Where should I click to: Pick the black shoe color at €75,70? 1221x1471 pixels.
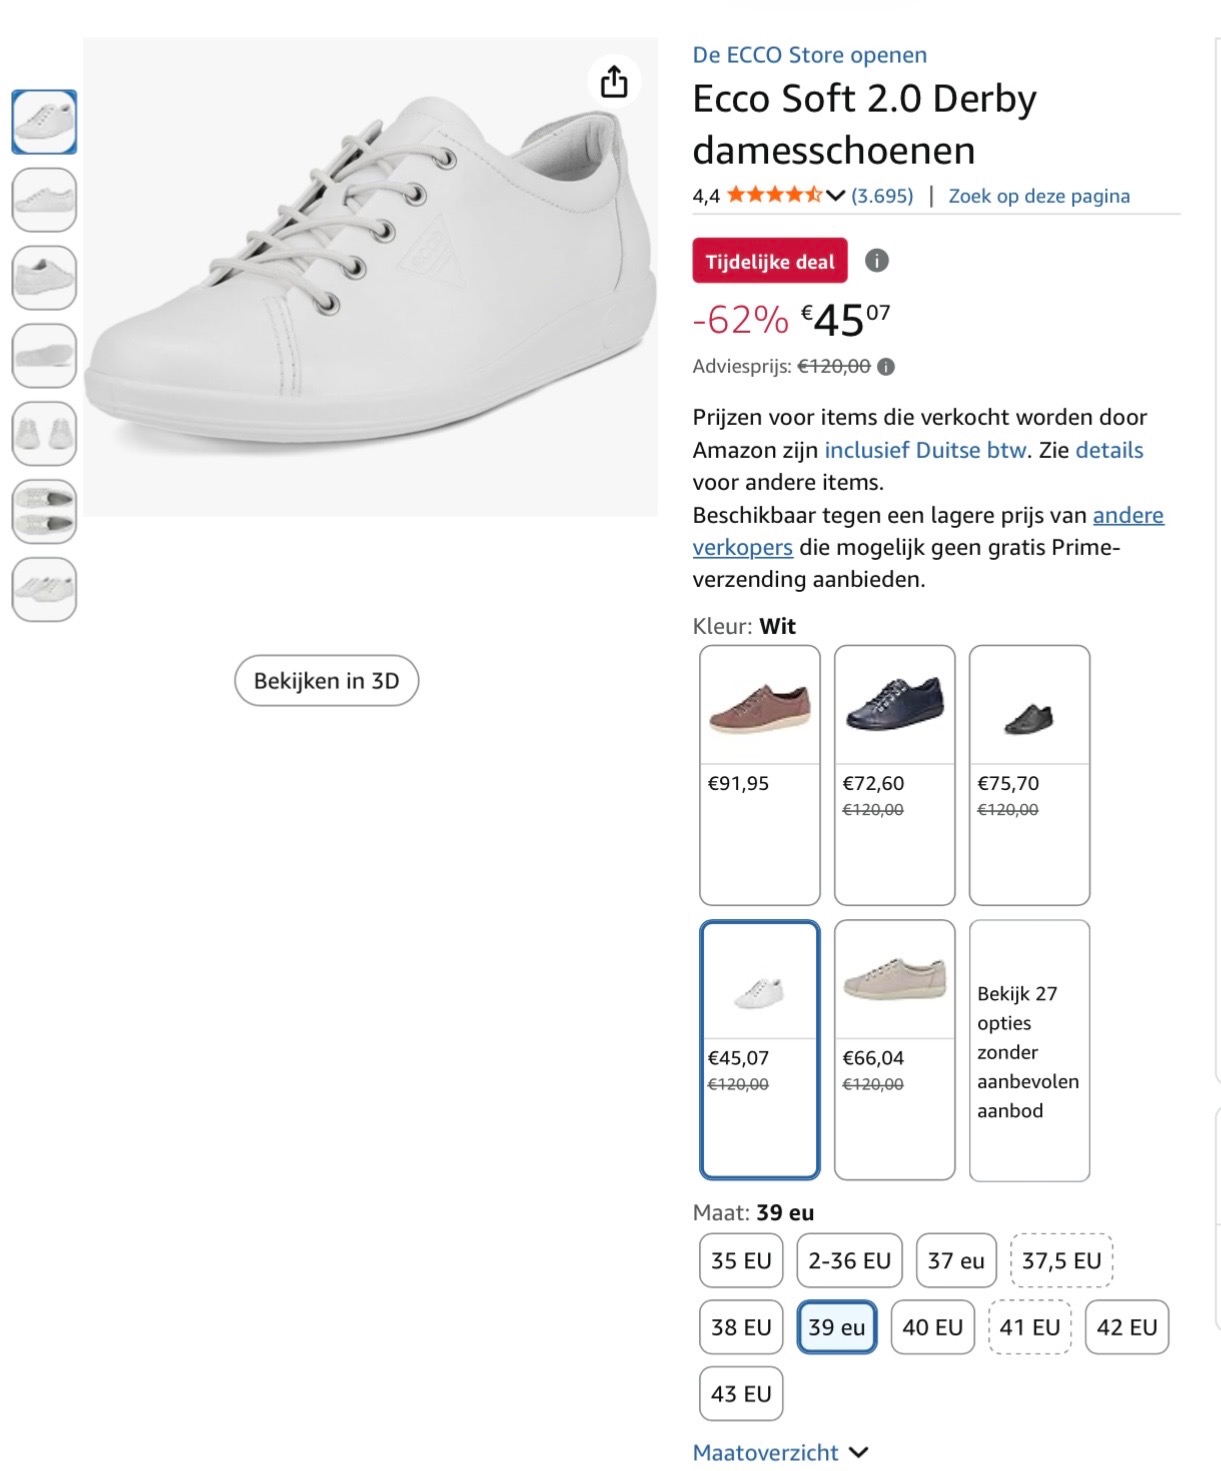1029,774
